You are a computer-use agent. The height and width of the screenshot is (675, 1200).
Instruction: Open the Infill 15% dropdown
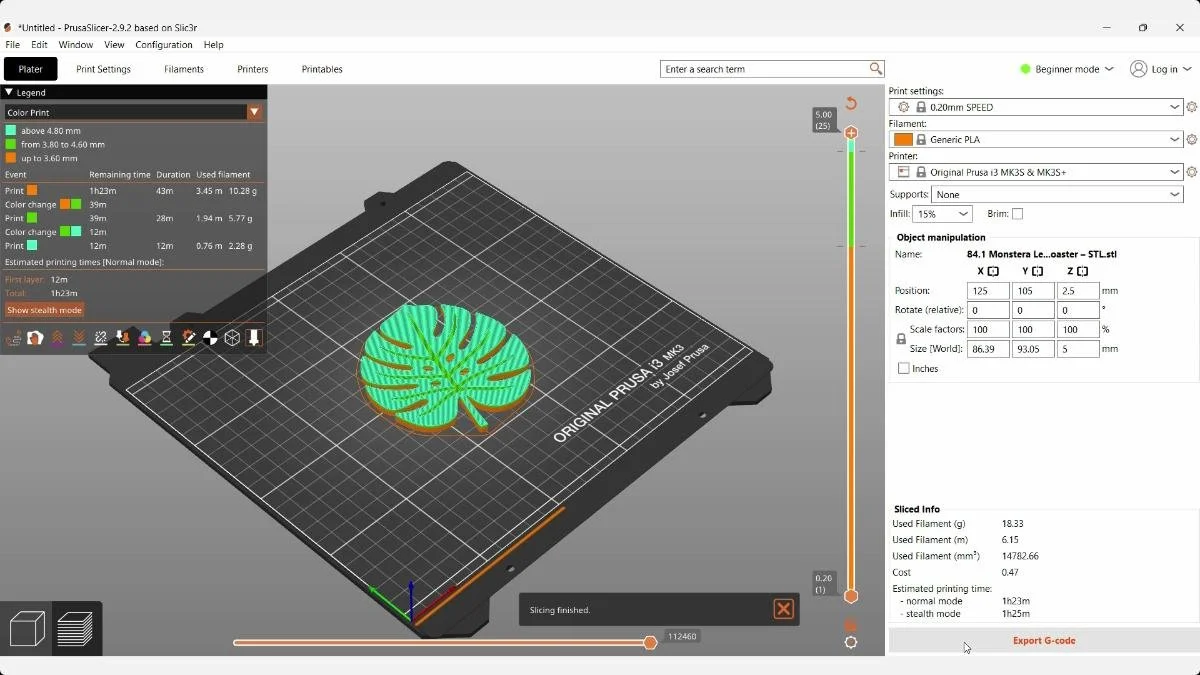tap(943, 214)
